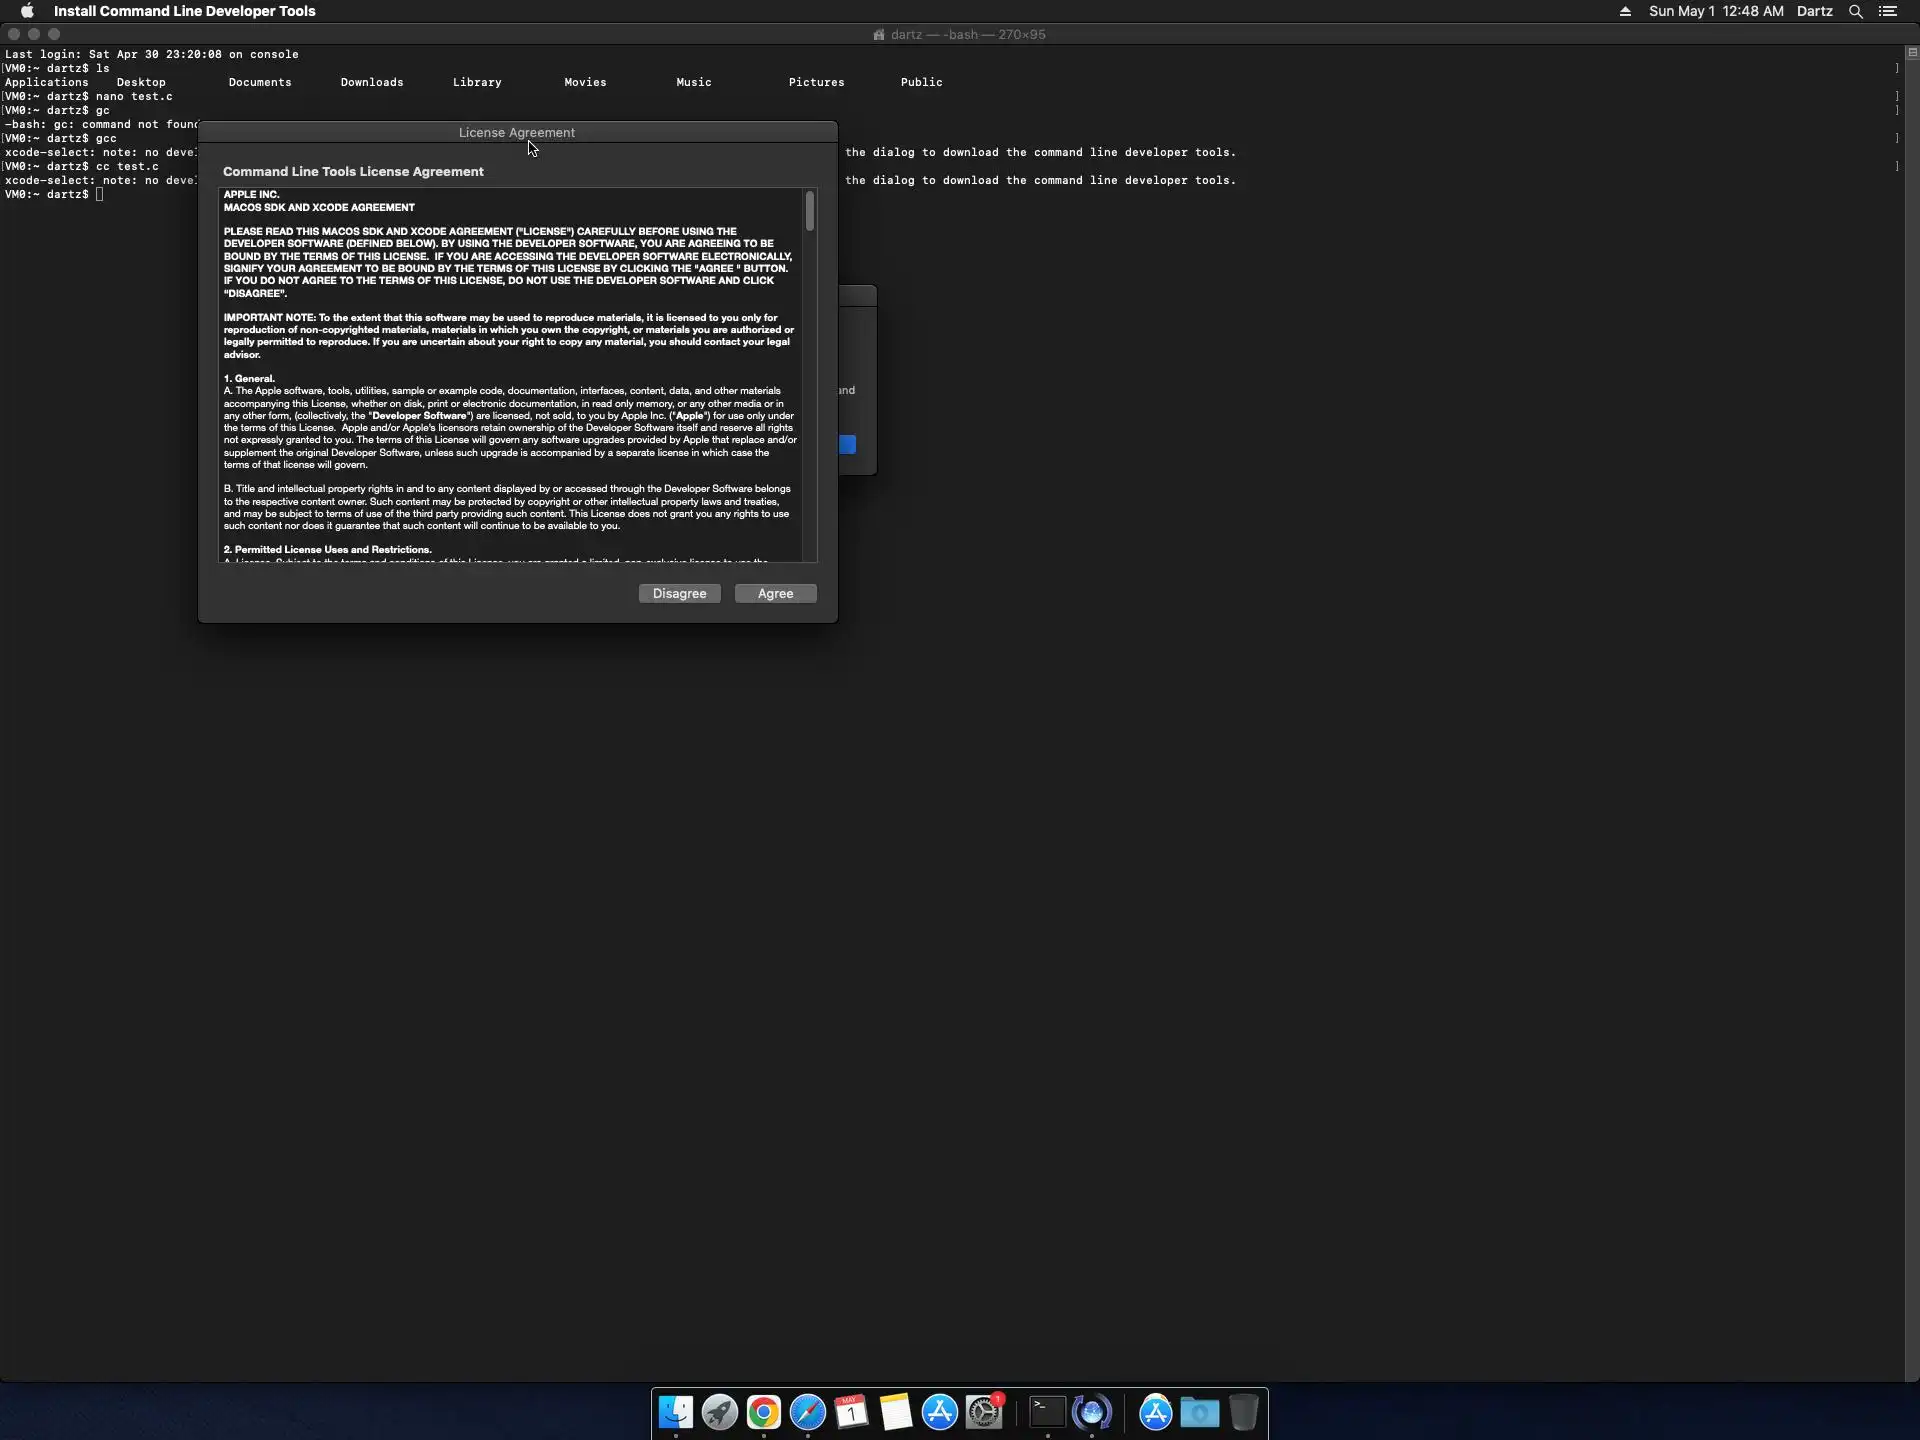
Task: Click the Agree button
Action: (775, 593)
